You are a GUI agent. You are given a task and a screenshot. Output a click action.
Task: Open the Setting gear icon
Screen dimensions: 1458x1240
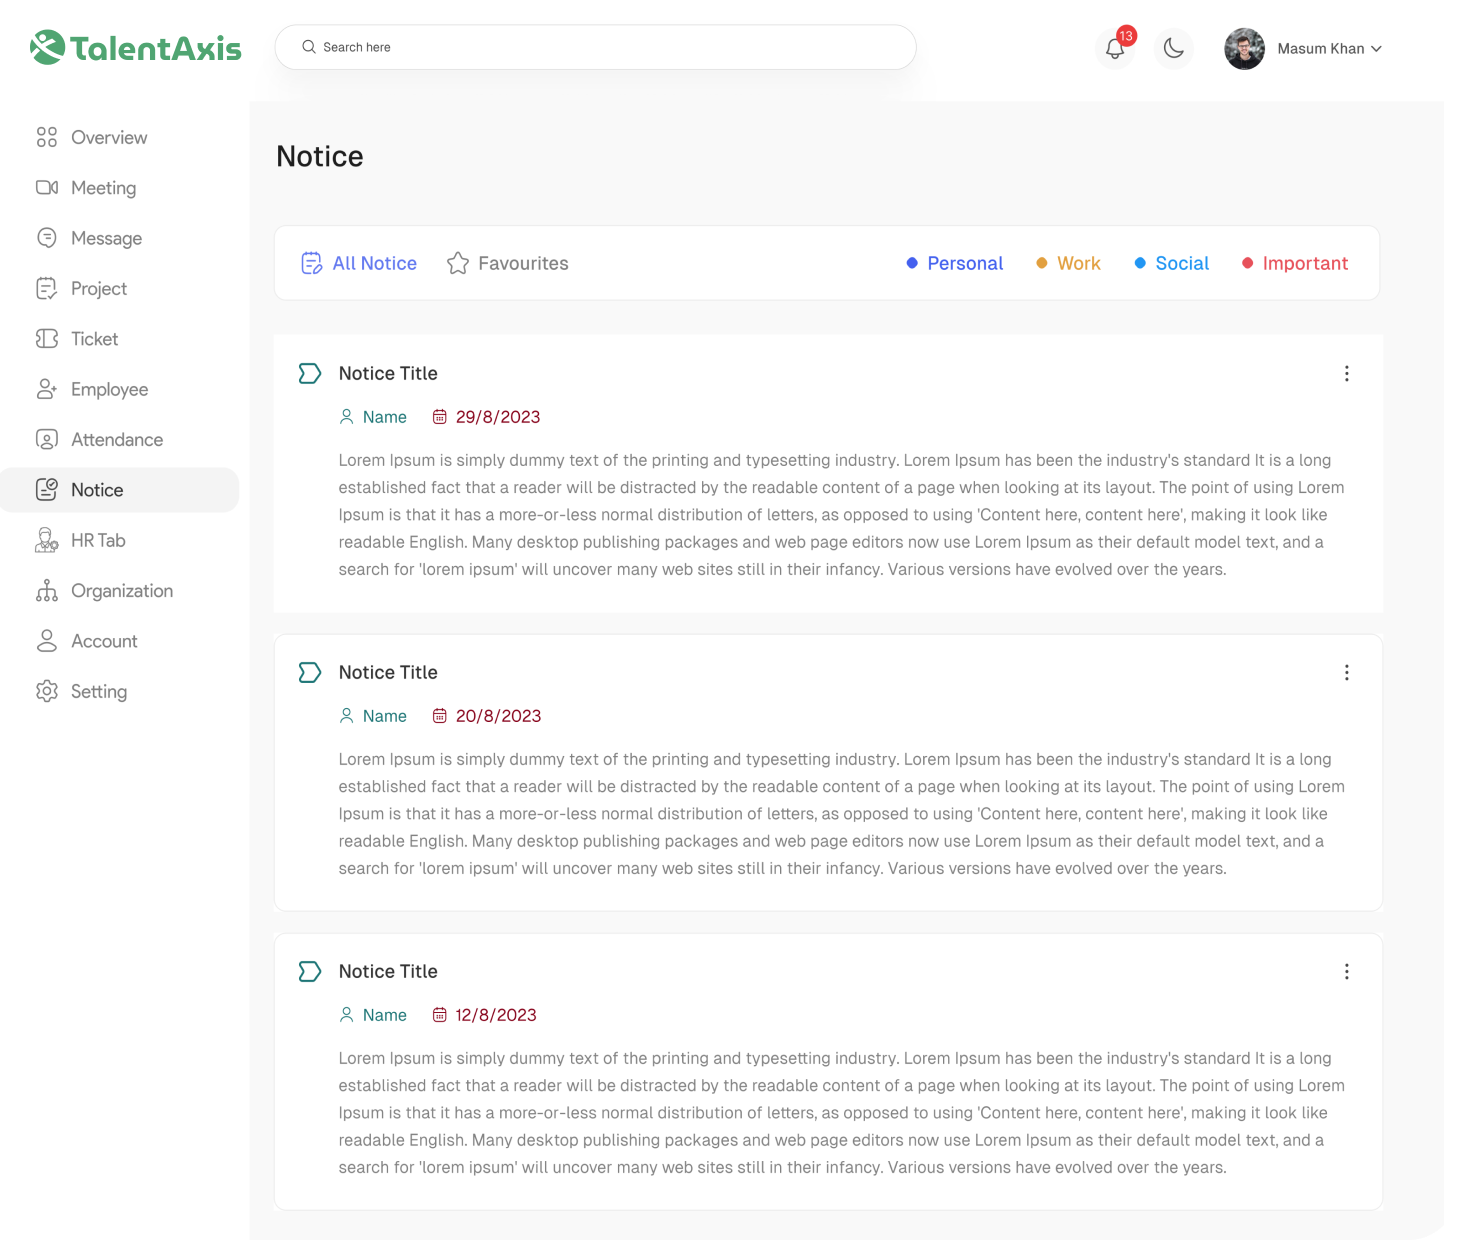pyautogui.click(x=47, y=692)
